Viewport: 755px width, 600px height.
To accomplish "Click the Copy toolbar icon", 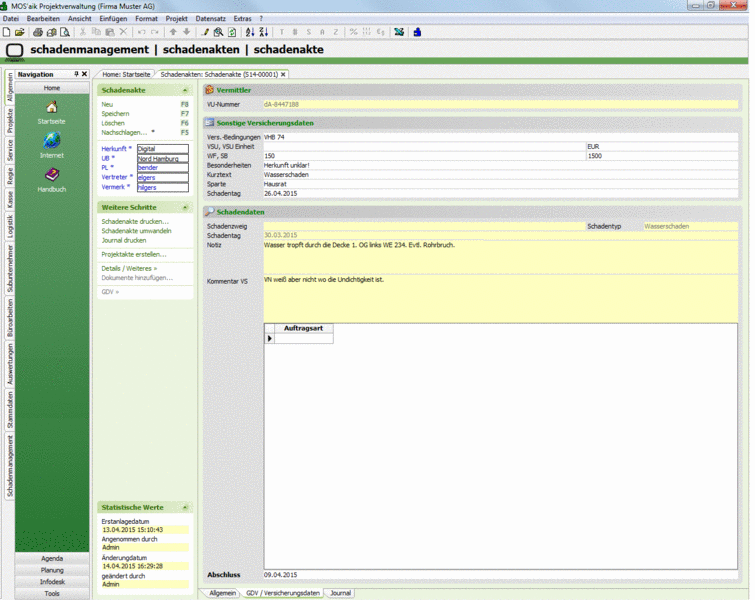I will click(96, 32).
